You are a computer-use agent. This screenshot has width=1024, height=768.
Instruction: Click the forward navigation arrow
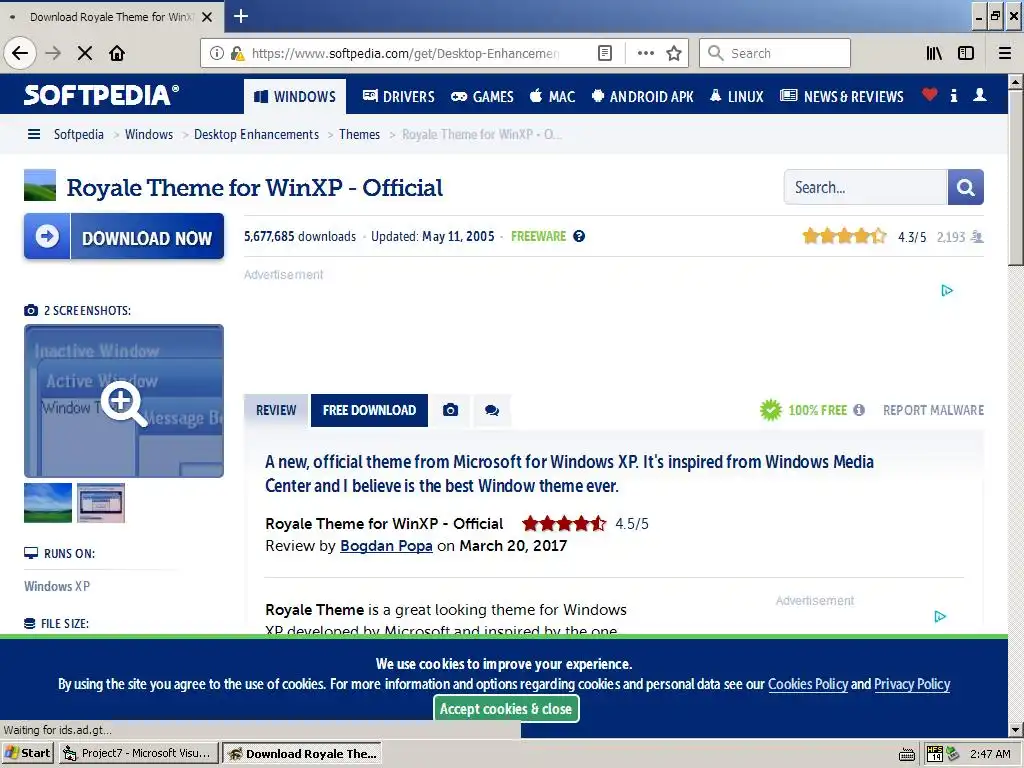[x=53, y=53]
